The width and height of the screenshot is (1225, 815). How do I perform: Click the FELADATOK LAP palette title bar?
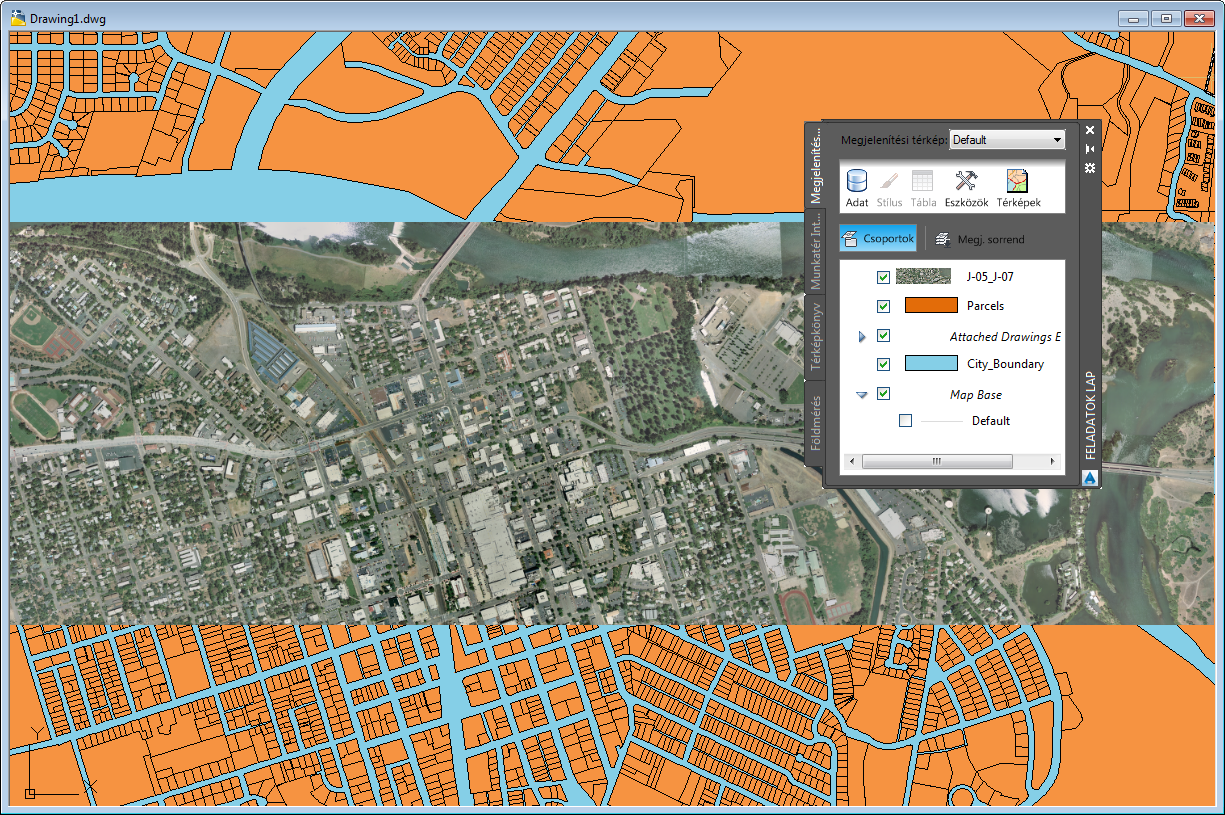tap(1090, 416)
